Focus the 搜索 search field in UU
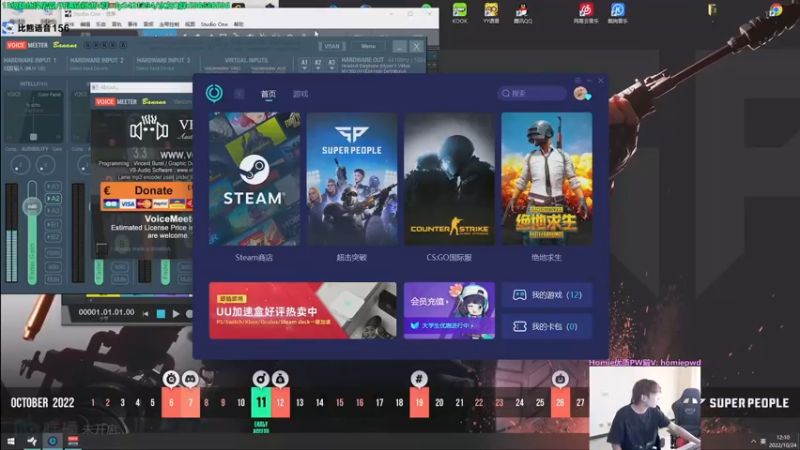Screen dimensions: 800x450 532,93
